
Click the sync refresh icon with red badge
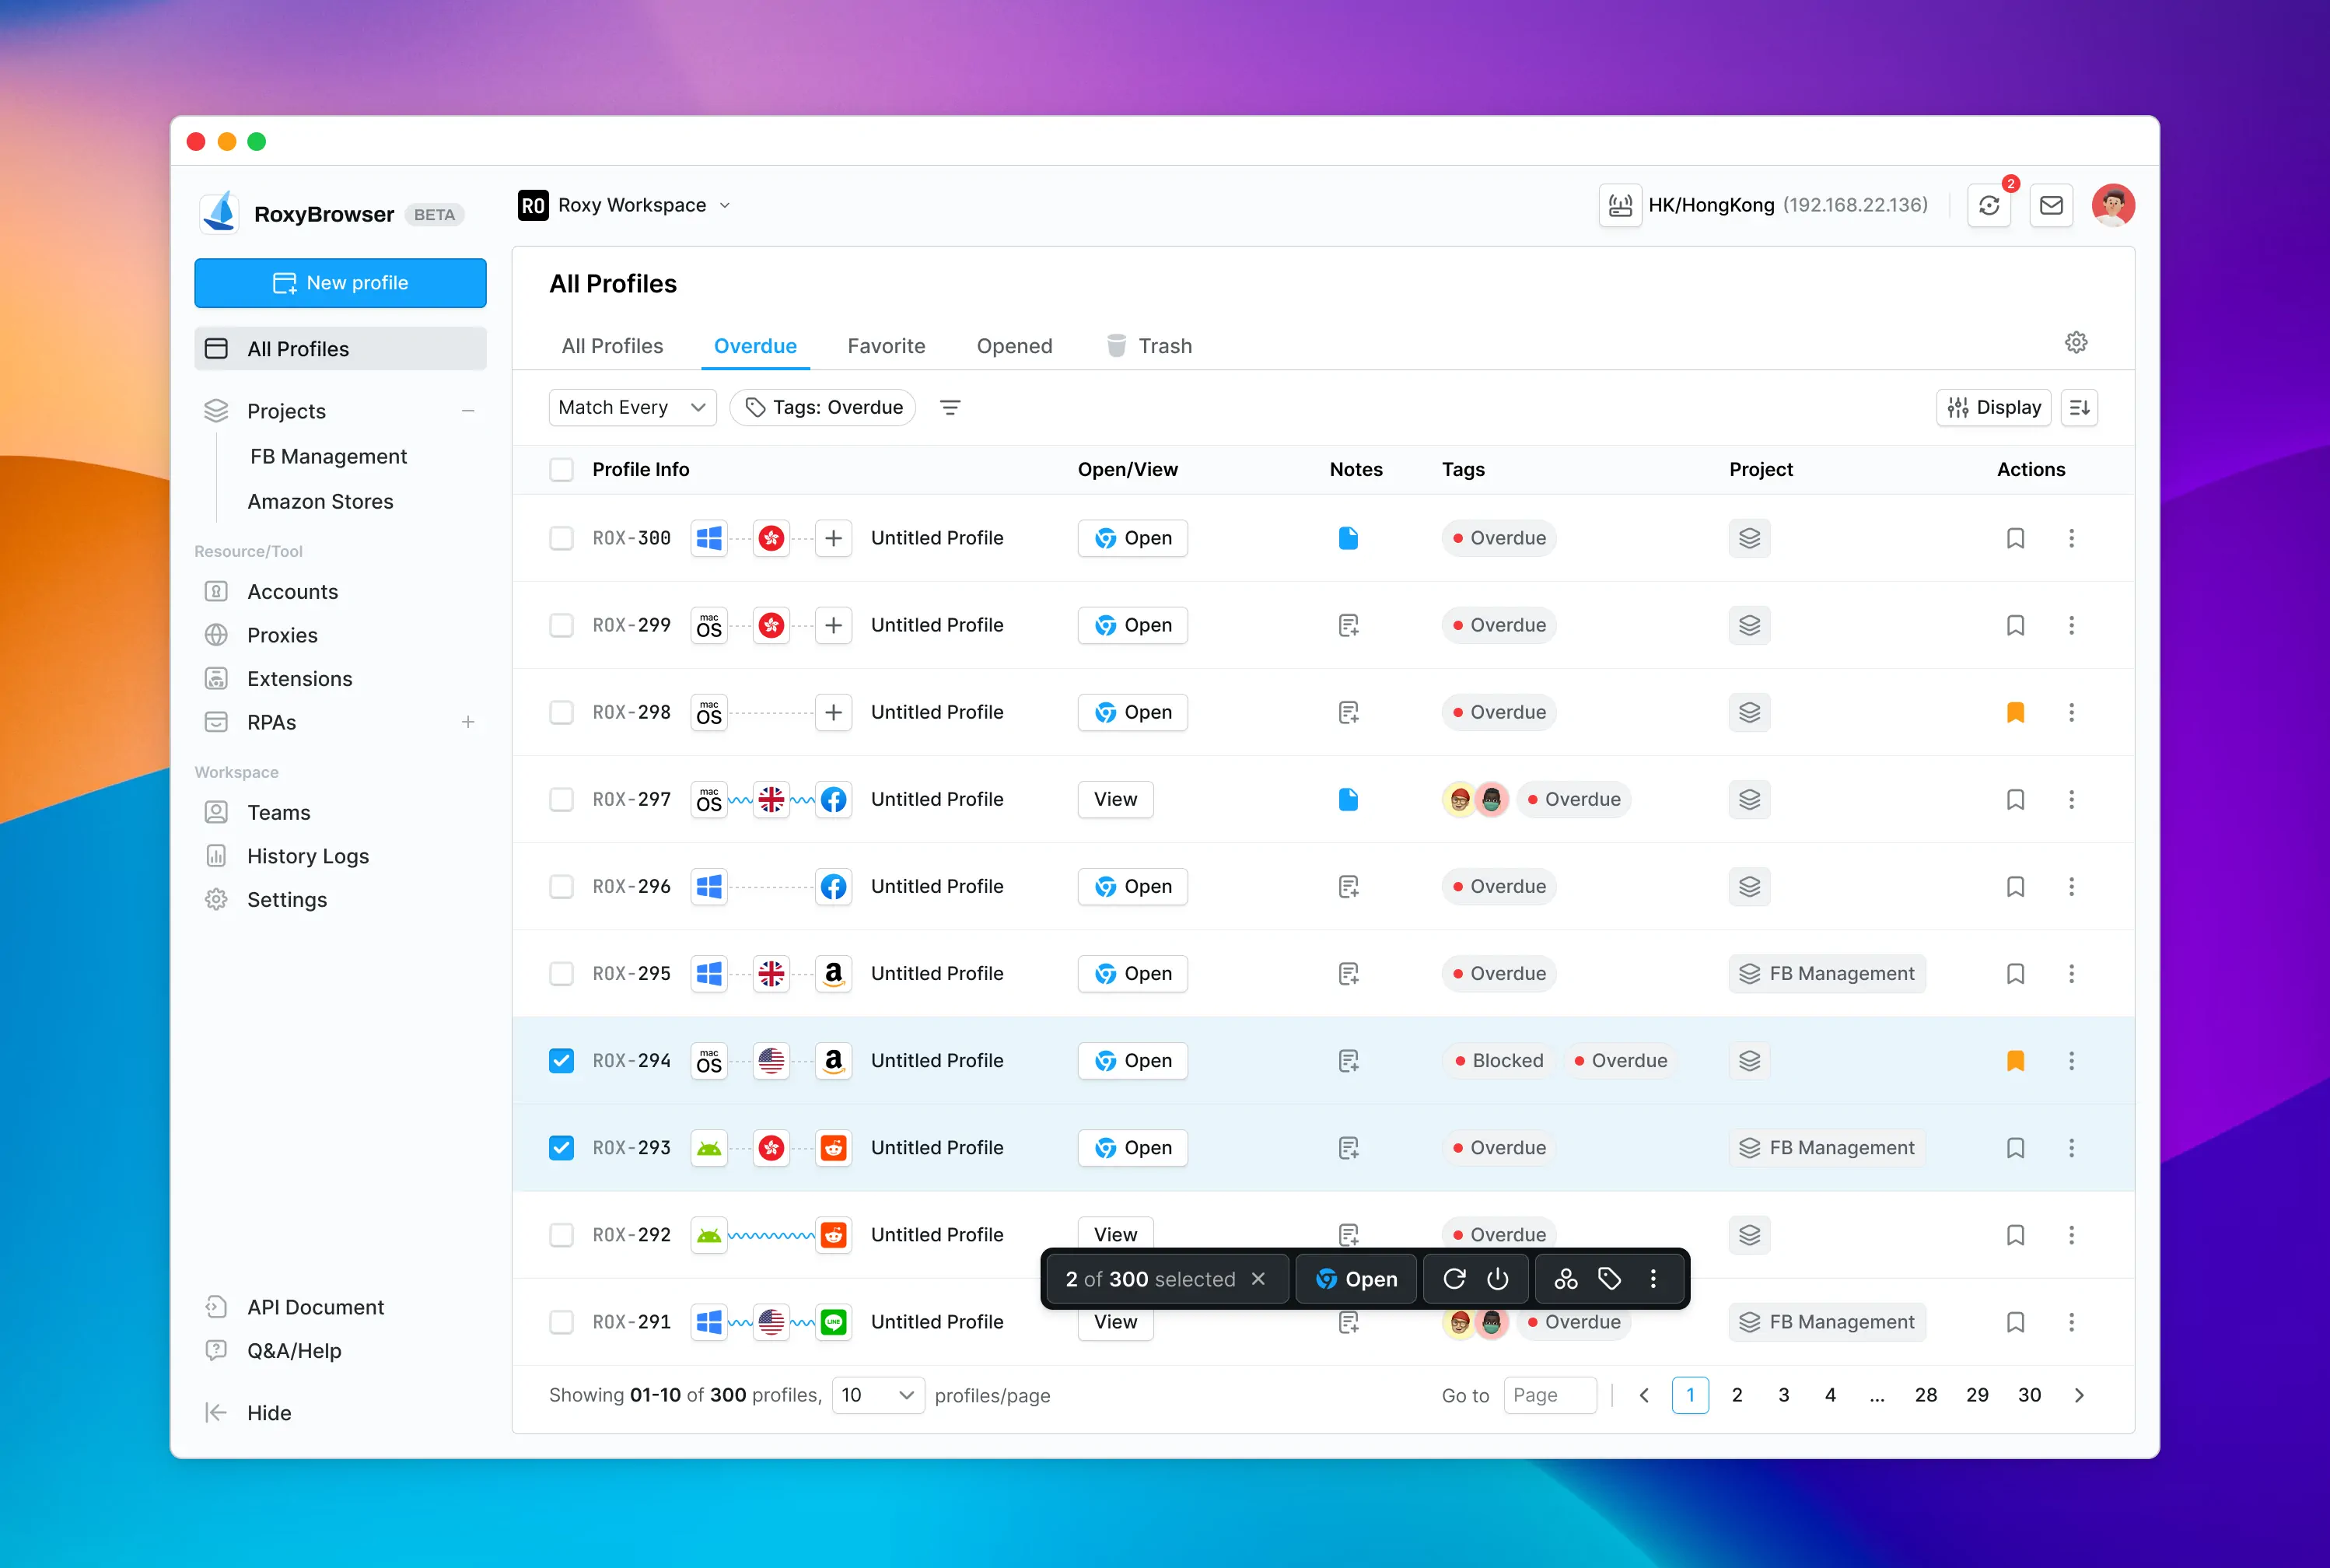[x=1988, y=205]
